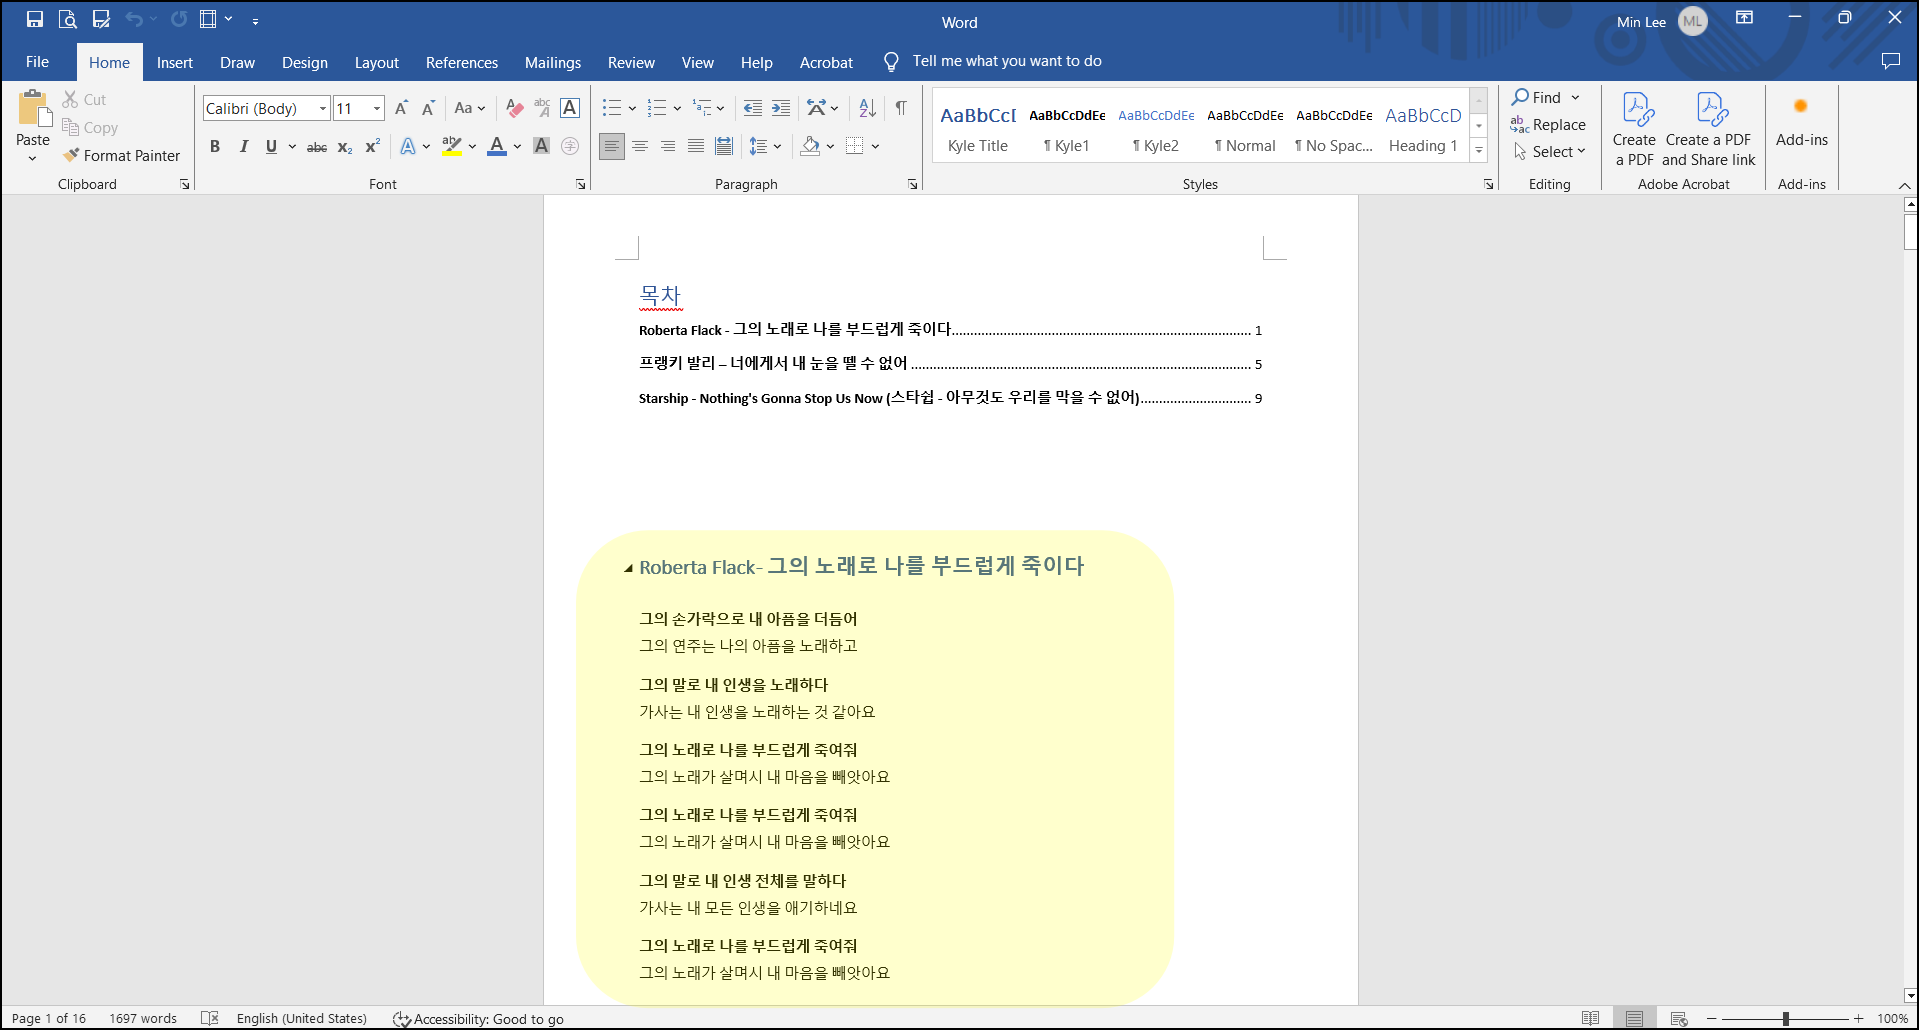Click the Redo repeat icon

(179, 19)
